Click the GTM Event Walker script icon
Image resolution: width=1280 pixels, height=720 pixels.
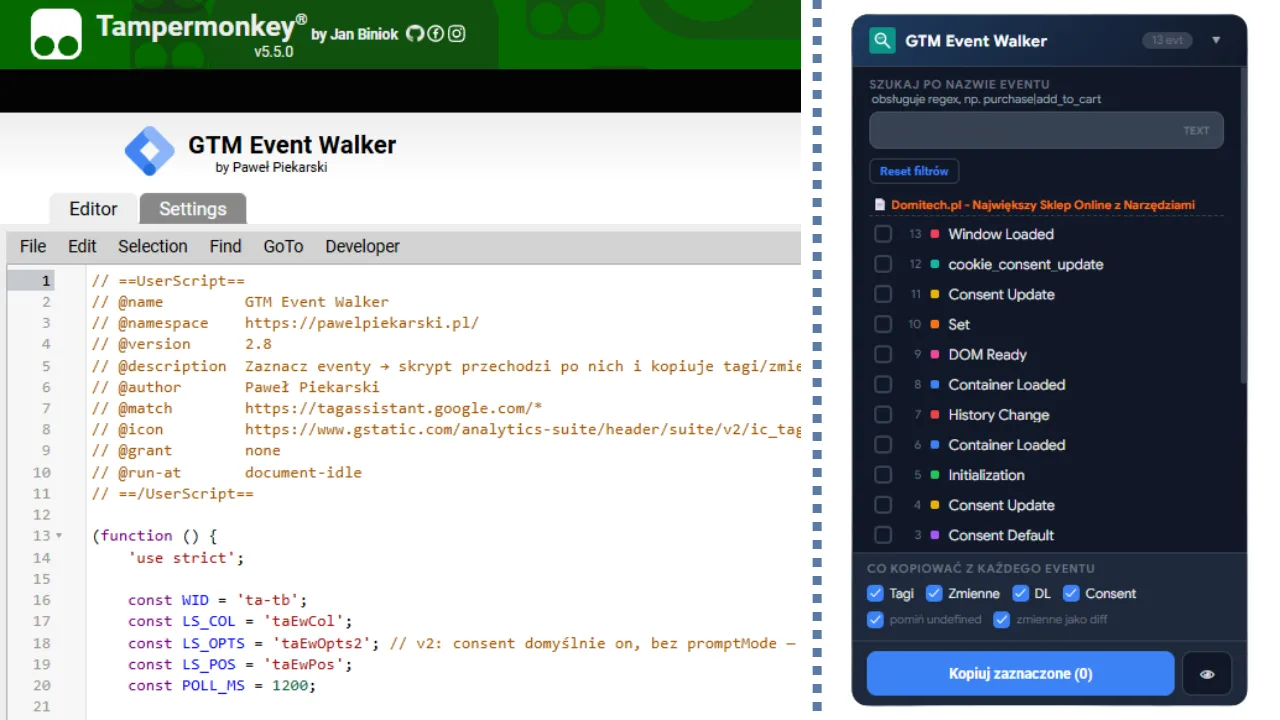point(149,151)
